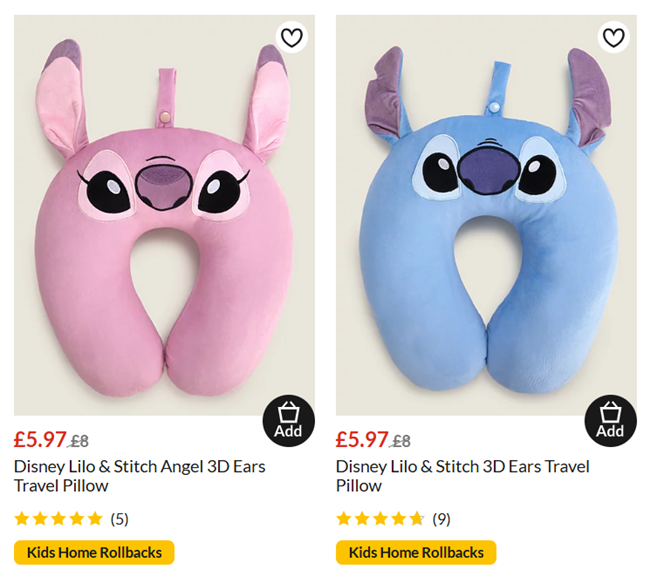Select the Kids Home Rollbacks badge under Angel pillow
The height and width of the screenshot is (583, 650).
94,552
